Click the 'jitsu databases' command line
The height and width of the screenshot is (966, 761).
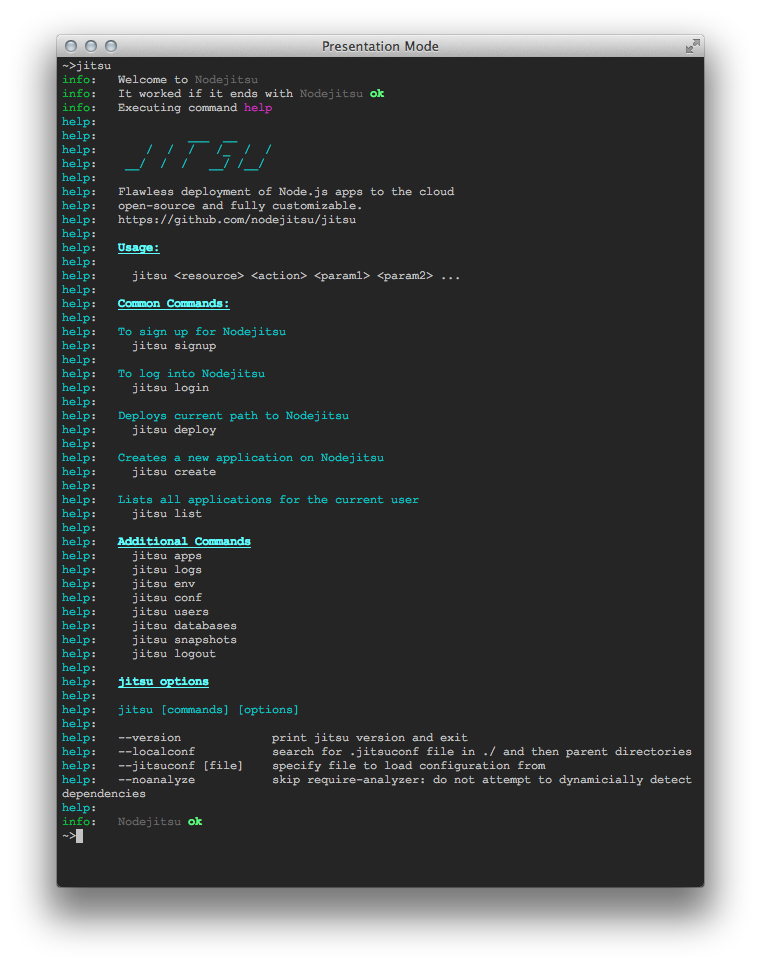click(184, 626)
